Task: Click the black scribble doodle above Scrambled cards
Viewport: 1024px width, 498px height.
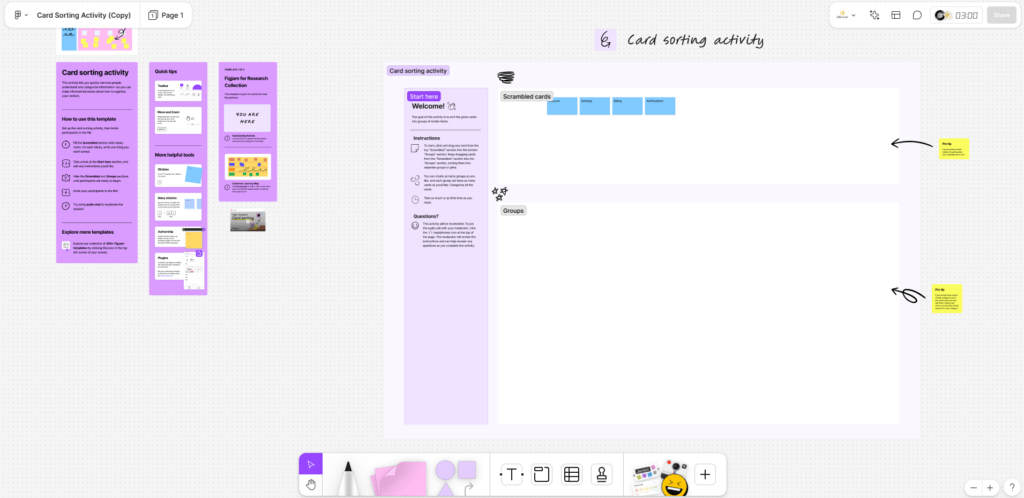Action: click(506, 78)
